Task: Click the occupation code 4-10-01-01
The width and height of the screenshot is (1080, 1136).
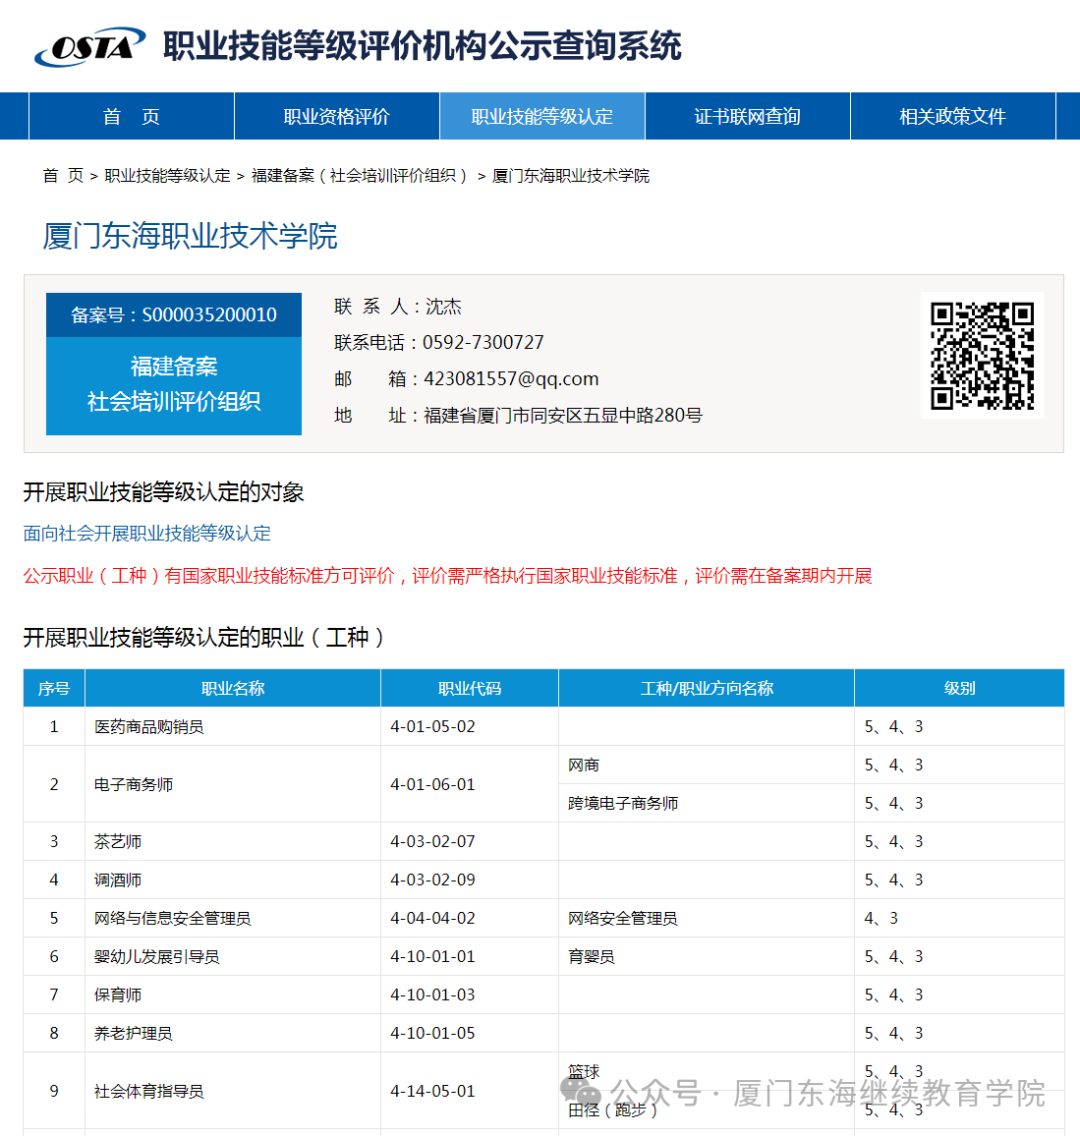Action: pos(432,957)
